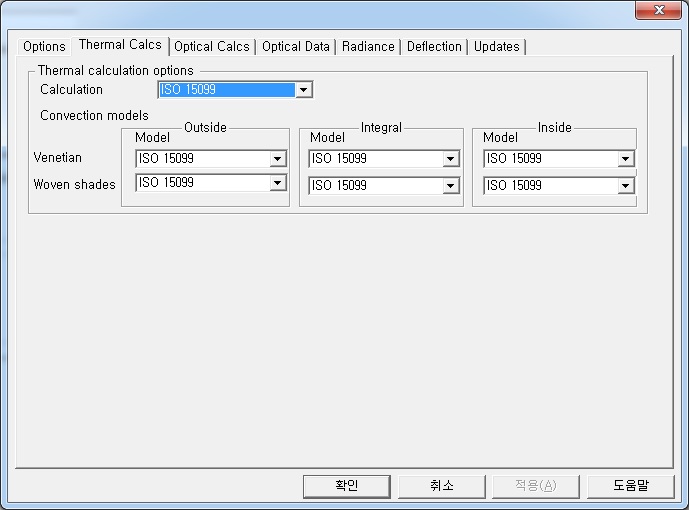The image size is (689, 510).
Task: Open Woven shades Outside model dropdown
Action: coord(277,183)
